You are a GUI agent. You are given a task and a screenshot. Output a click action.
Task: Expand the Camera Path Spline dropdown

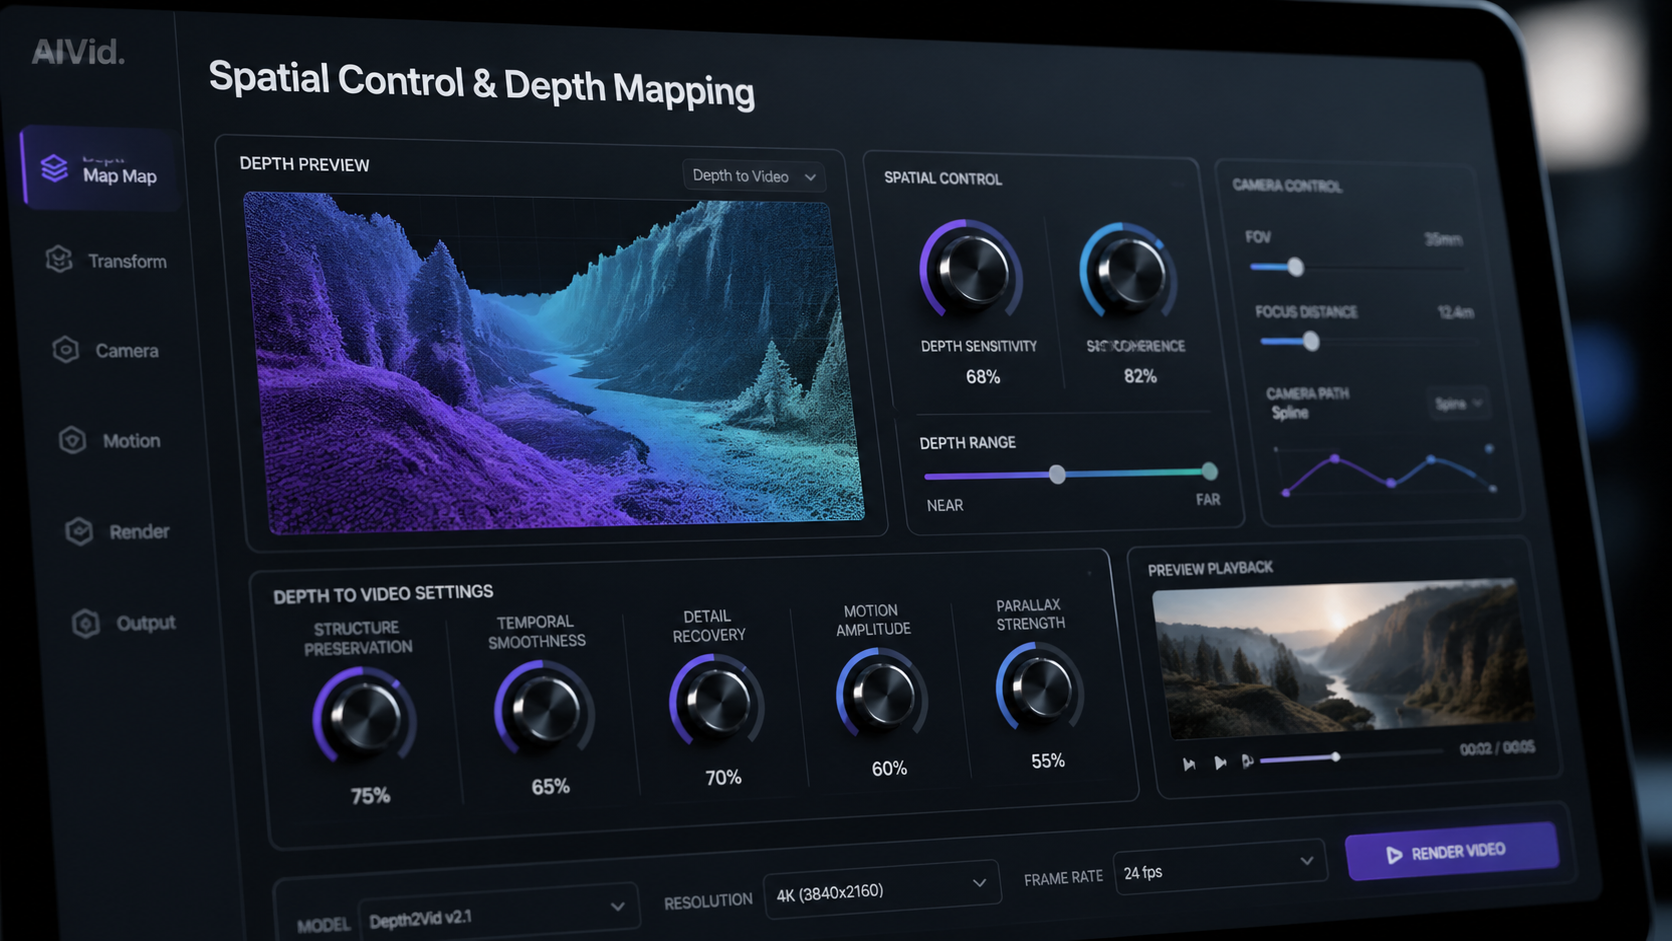1458,403
